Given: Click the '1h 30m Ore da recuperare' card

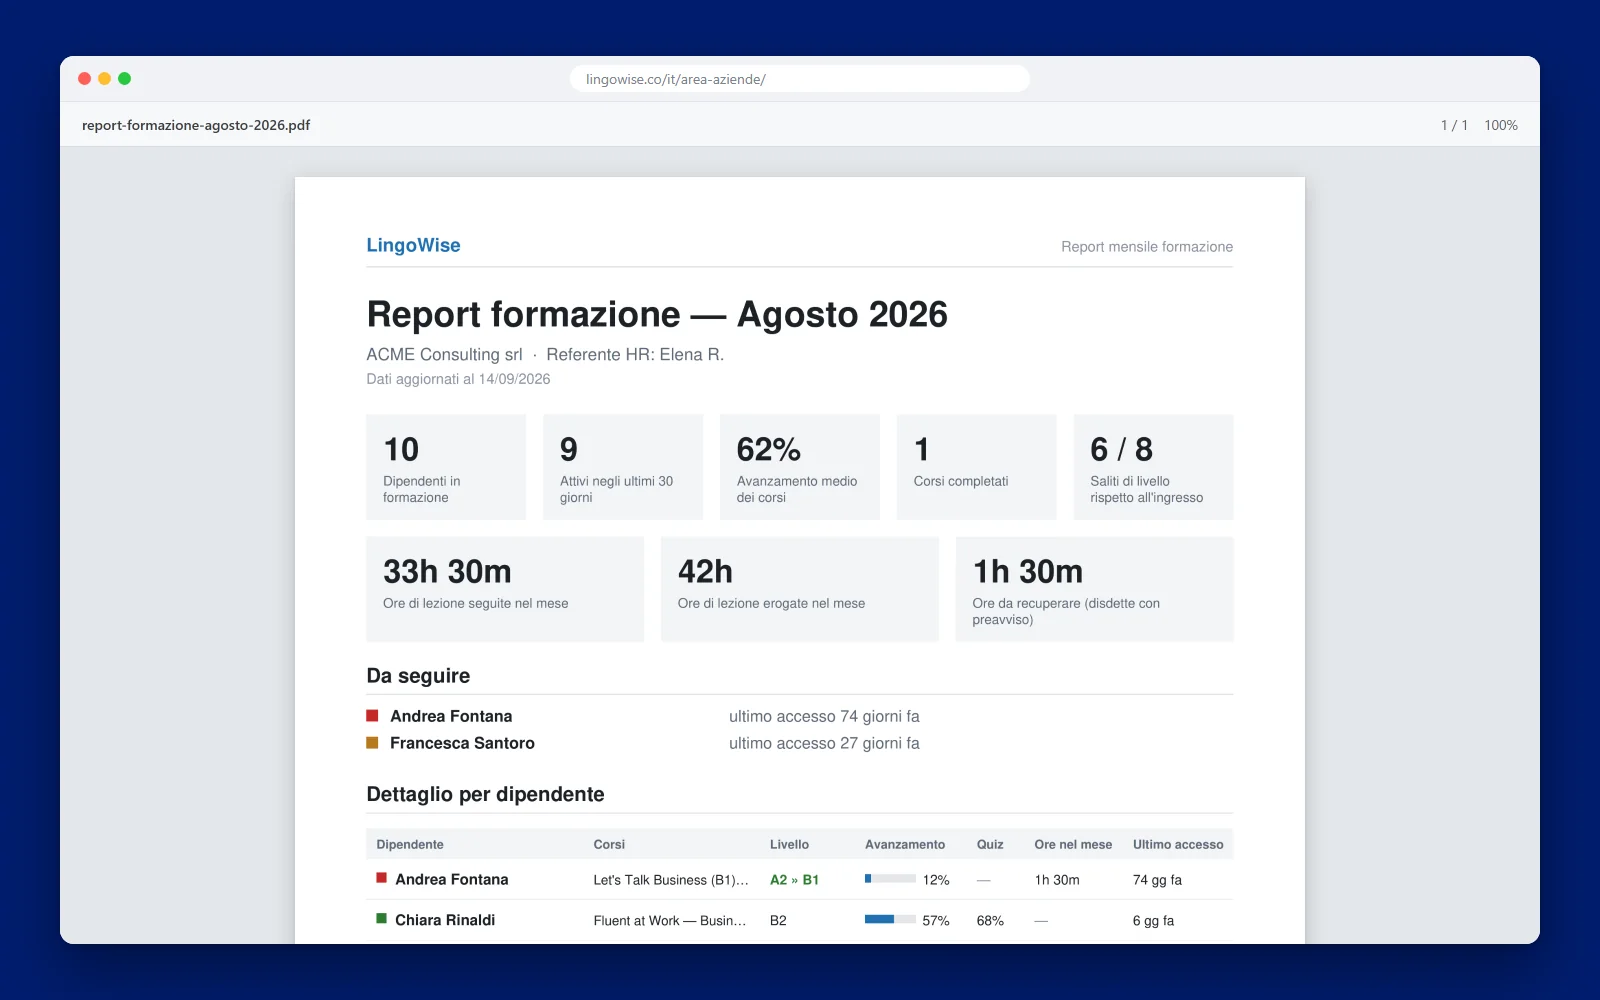Looking at the screenshot, I should [x=1095, y=589].
